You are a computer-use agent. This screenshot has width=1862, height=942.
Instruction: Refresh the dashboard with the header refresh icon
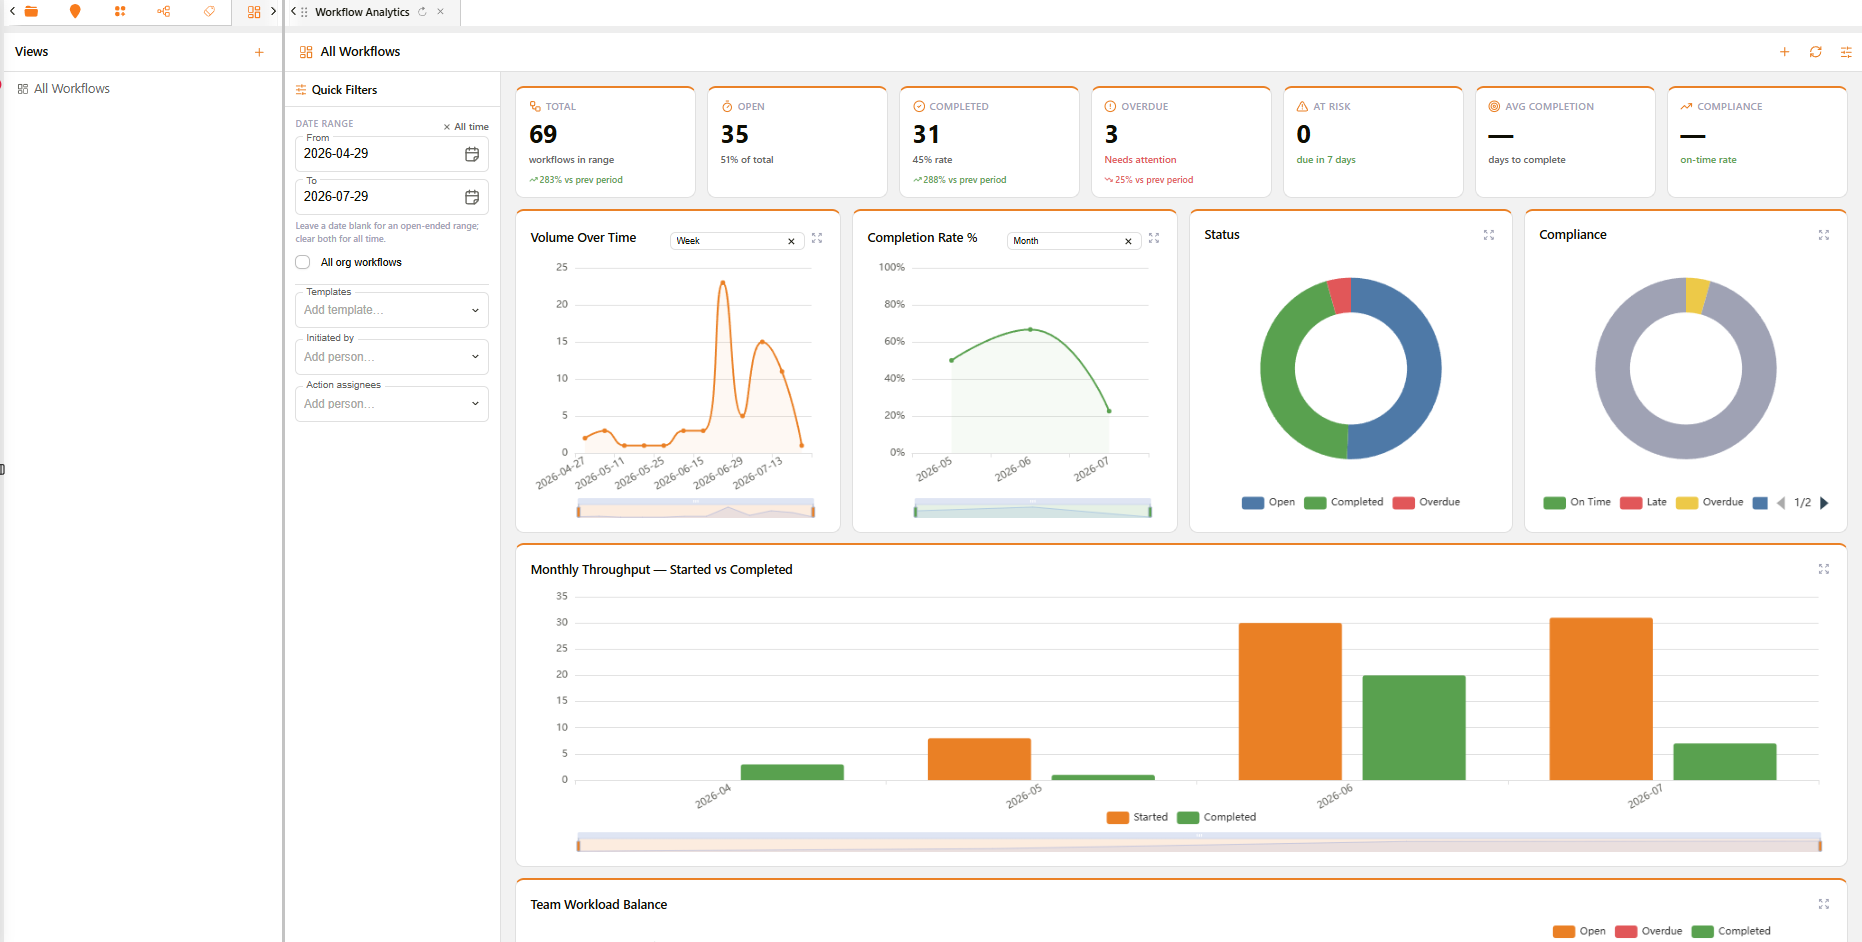[1815, 52]
